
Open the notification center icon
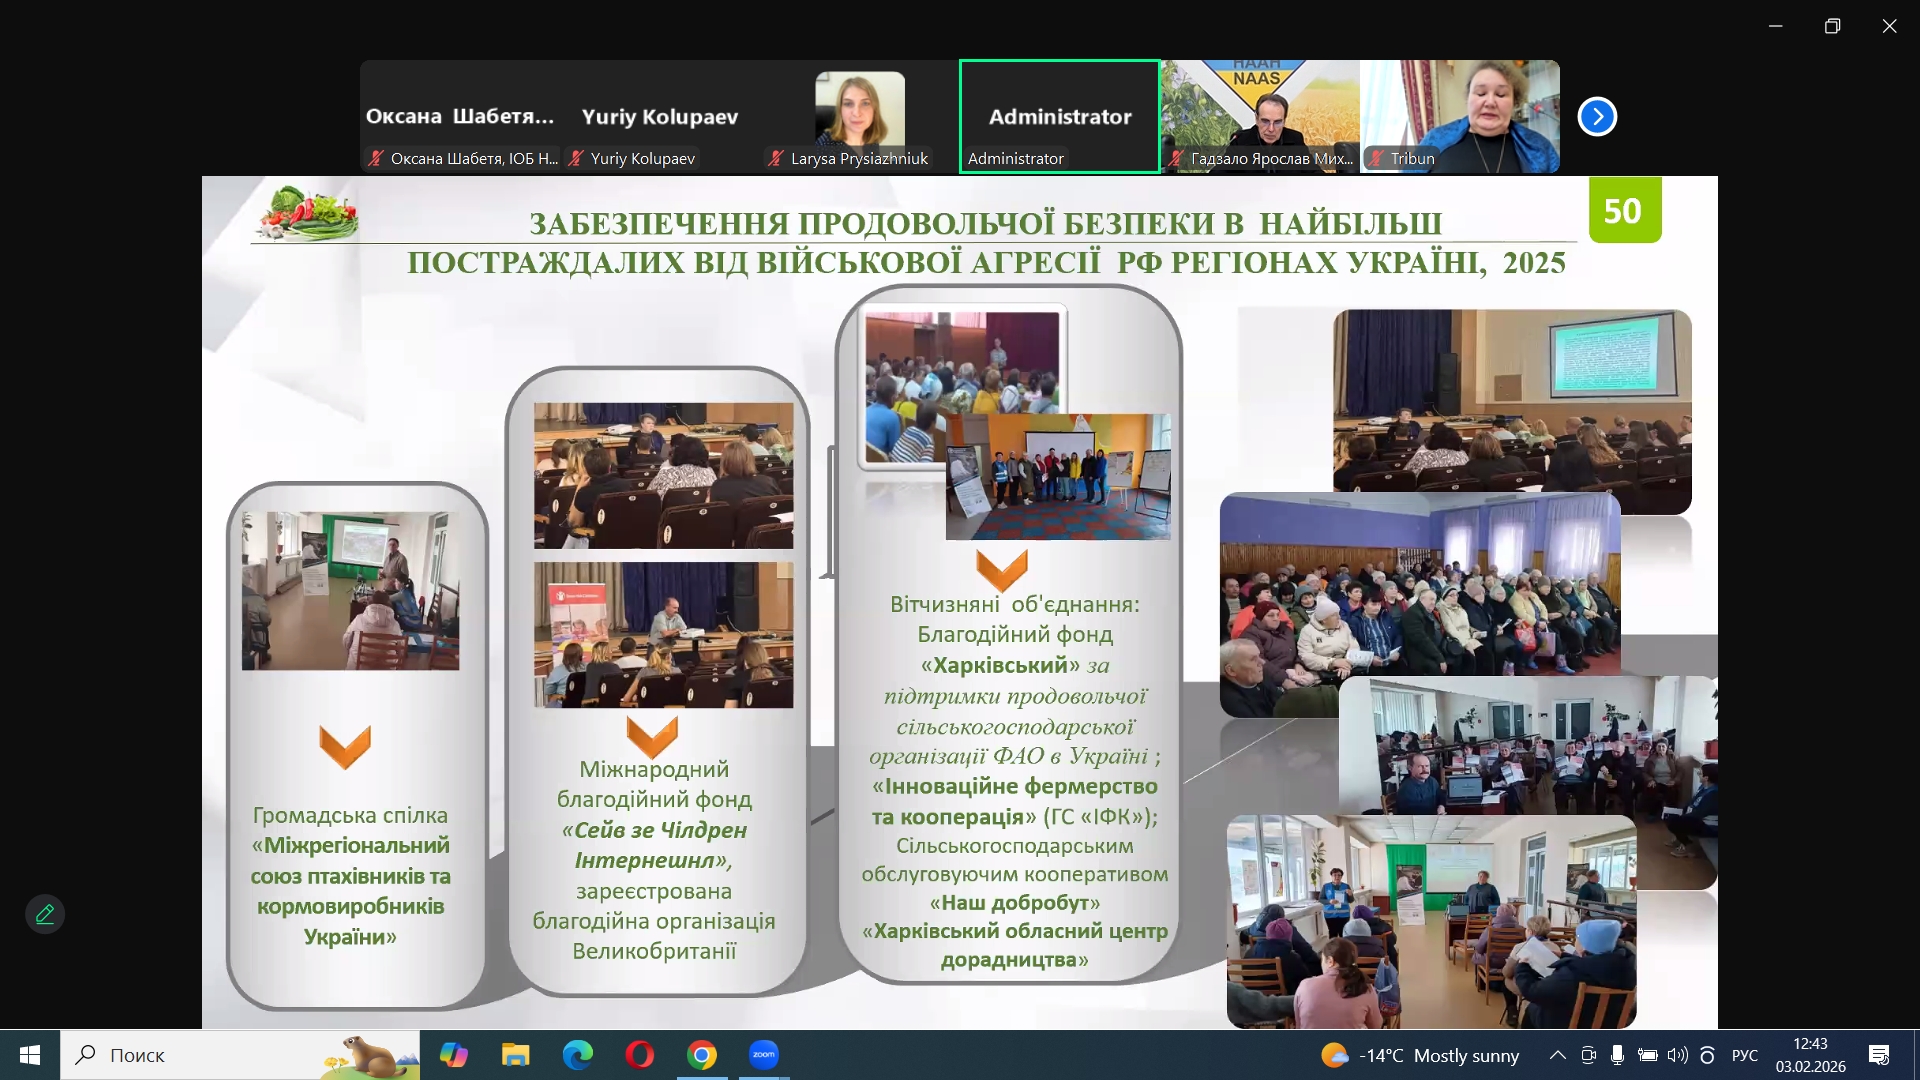pos(1879,1055)
